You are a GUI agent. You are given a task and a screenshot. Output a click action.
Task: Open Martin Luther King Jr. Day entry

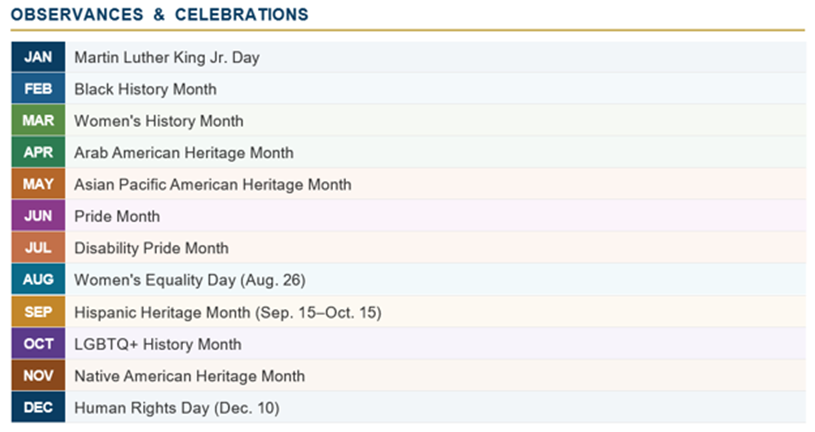[x=167, y=58]
